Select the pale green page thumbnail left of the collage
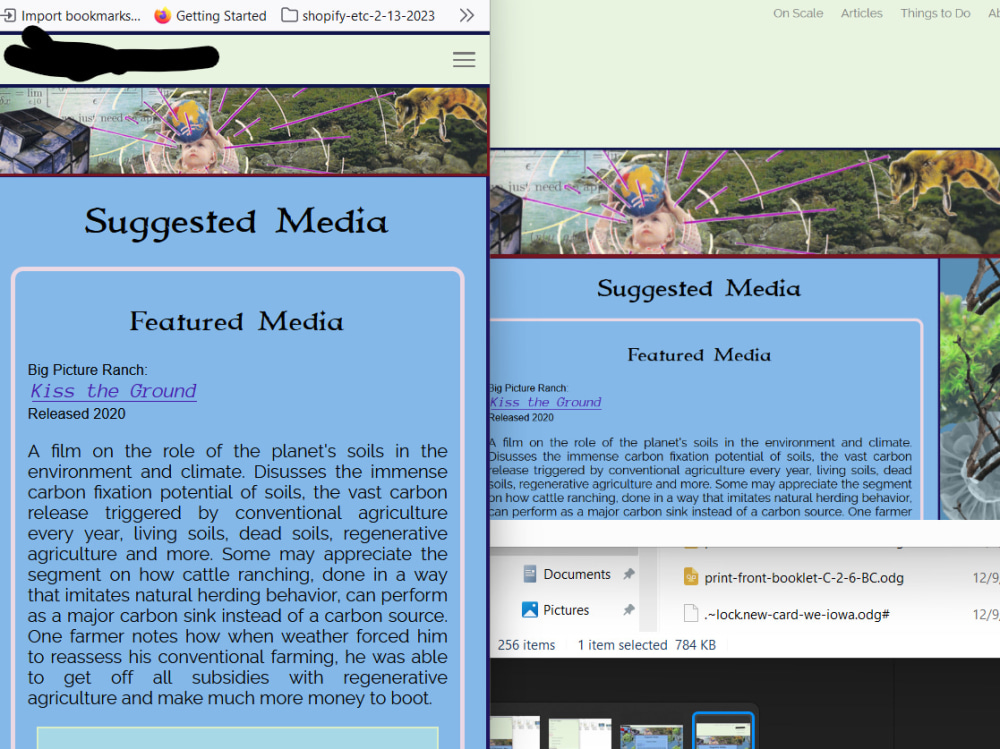Image resolution: width=1000 pixels, height=749 pixels. 580,734
